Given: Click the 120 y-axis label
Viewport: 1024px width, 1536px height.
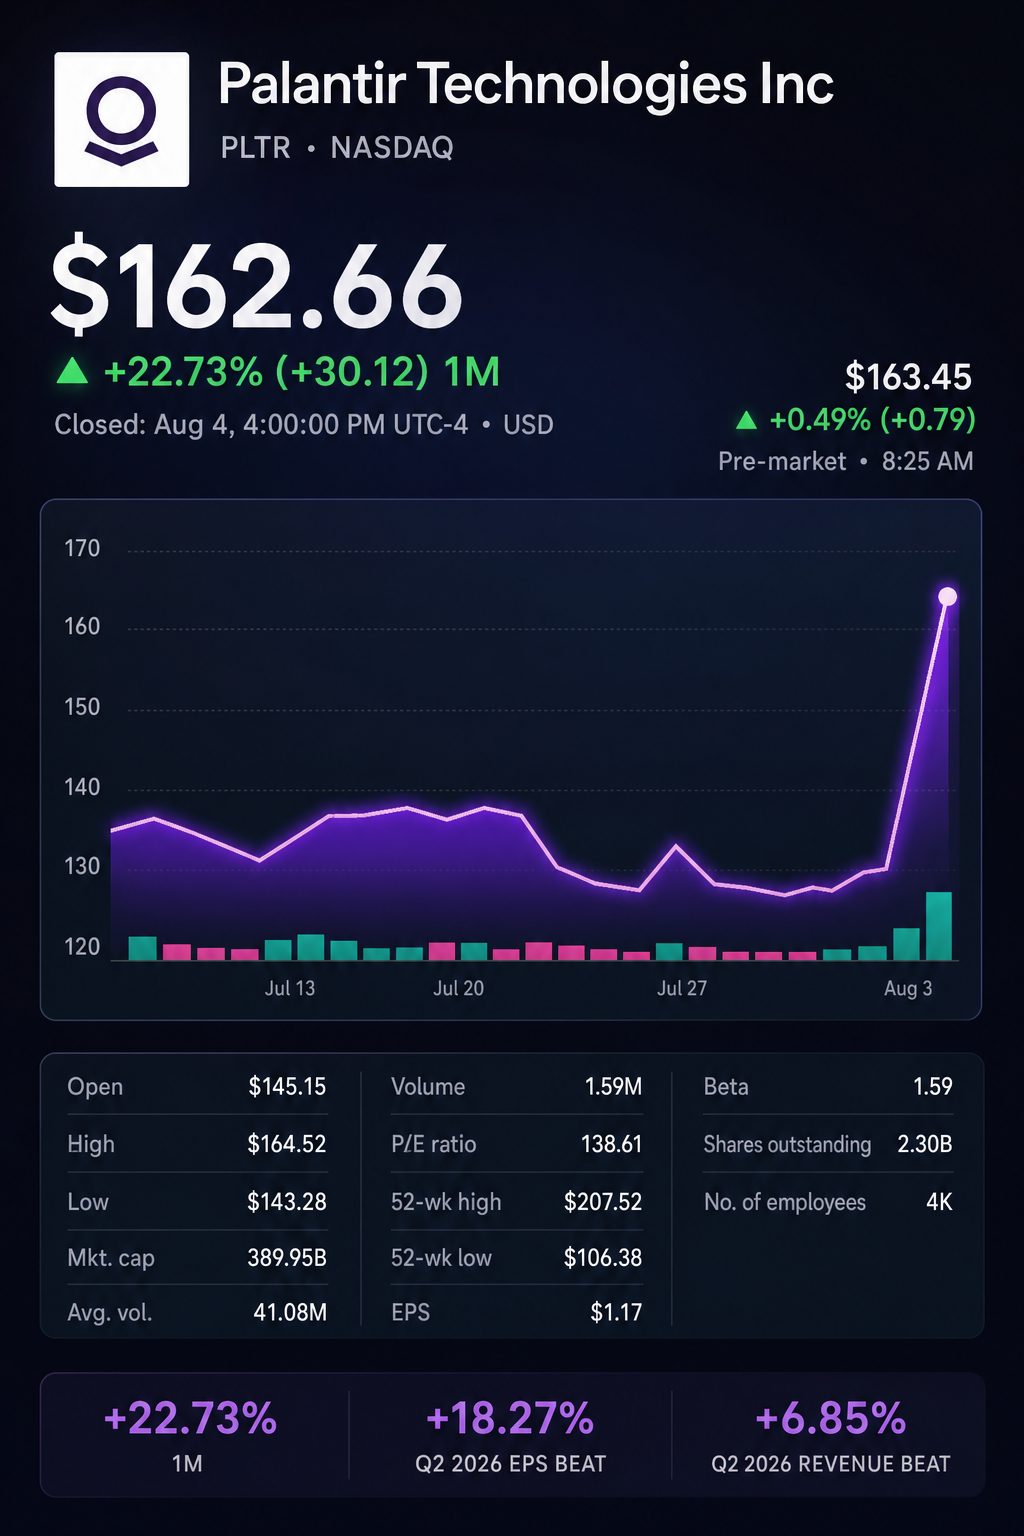Looking at the screenshot, I should pyautogui.click(x=82, y=947).
